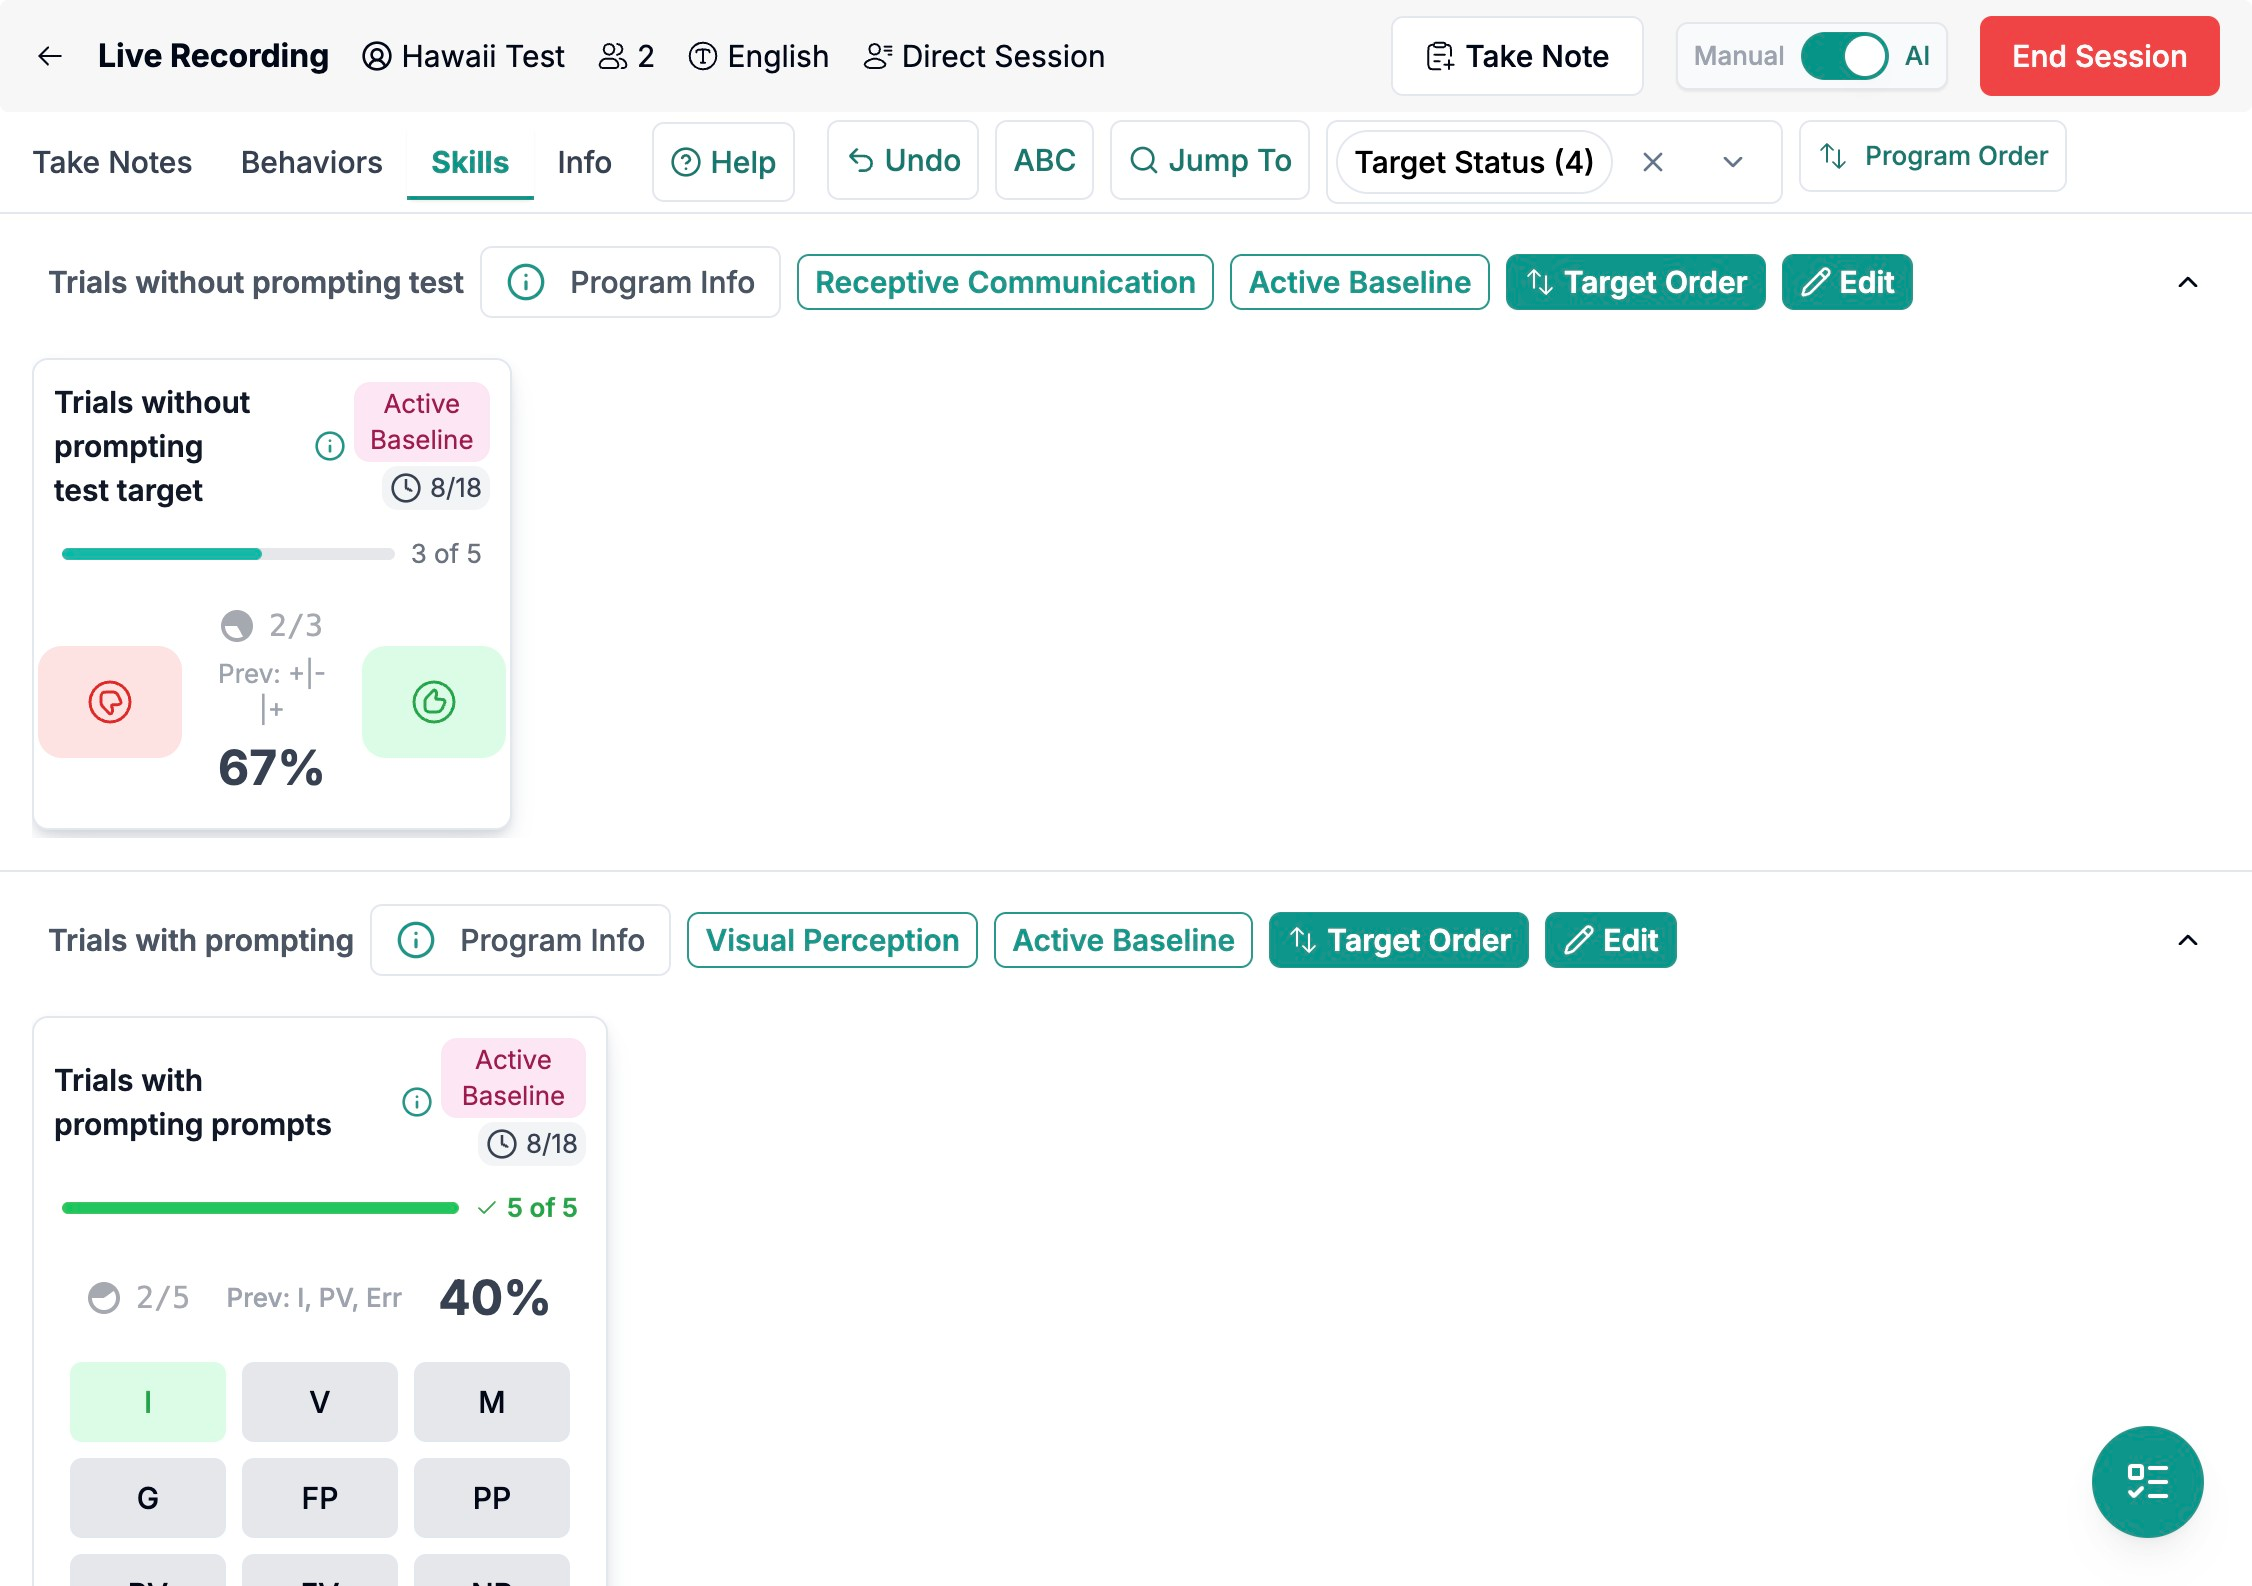This screenshot has height=1586, width=2252.
Task: Click the green thumbs-up correct trial button
Action: [434, 702]
